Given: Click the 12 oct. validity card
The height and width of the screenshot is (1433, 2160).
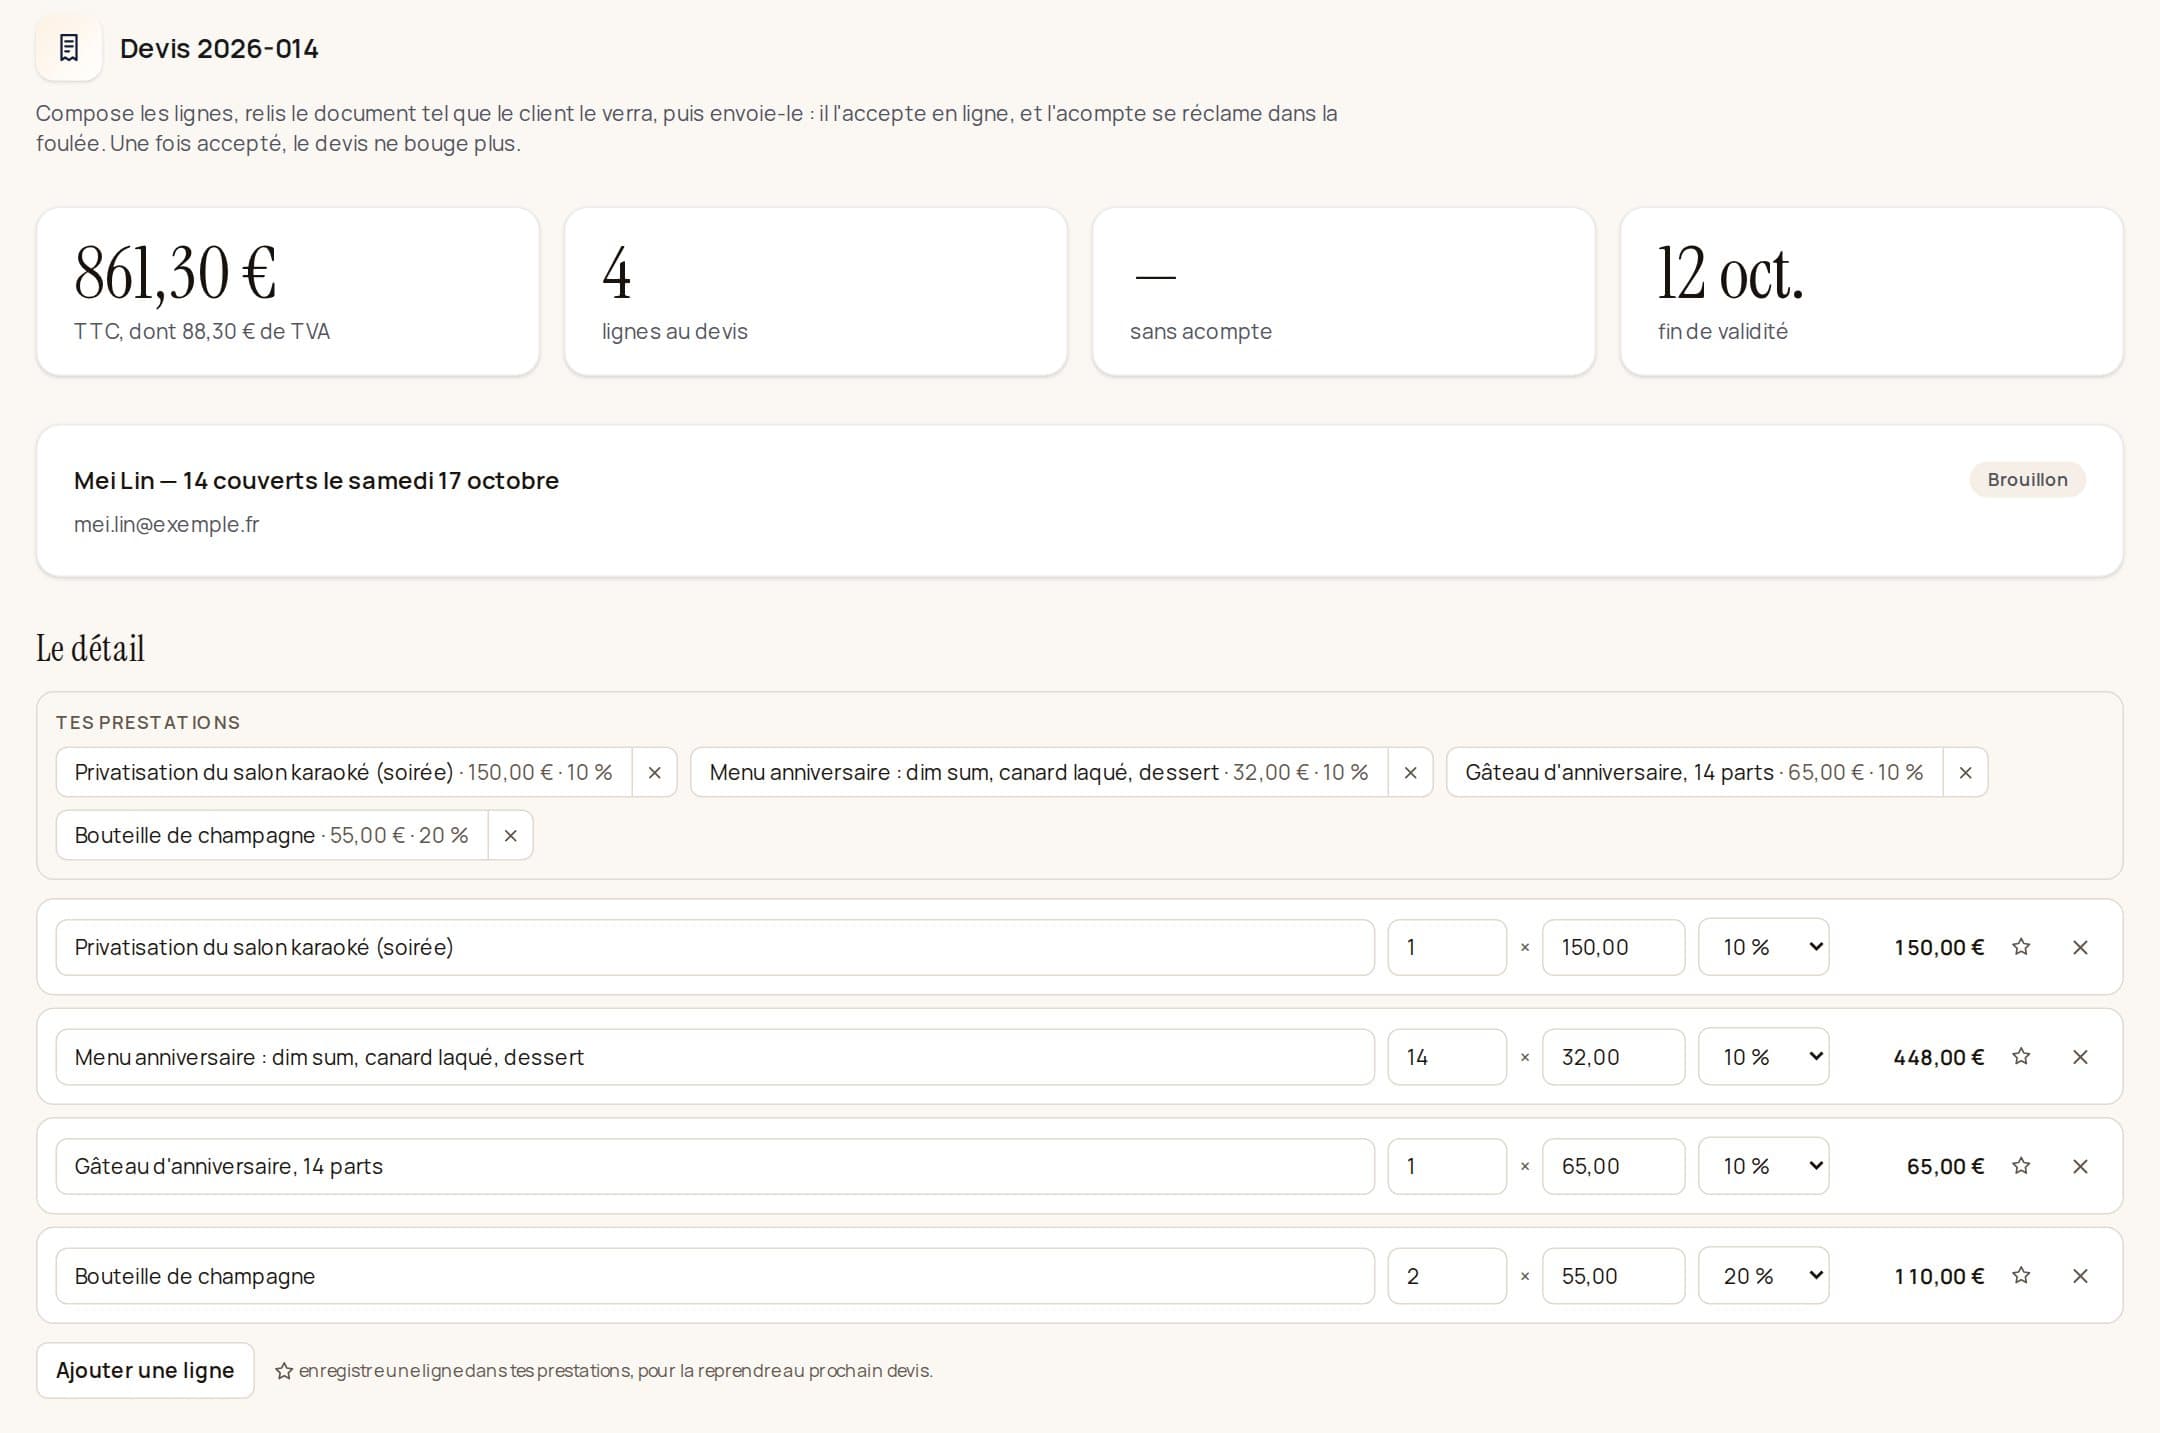Looking at the screenshot, I should click(x=1871, y=292).
